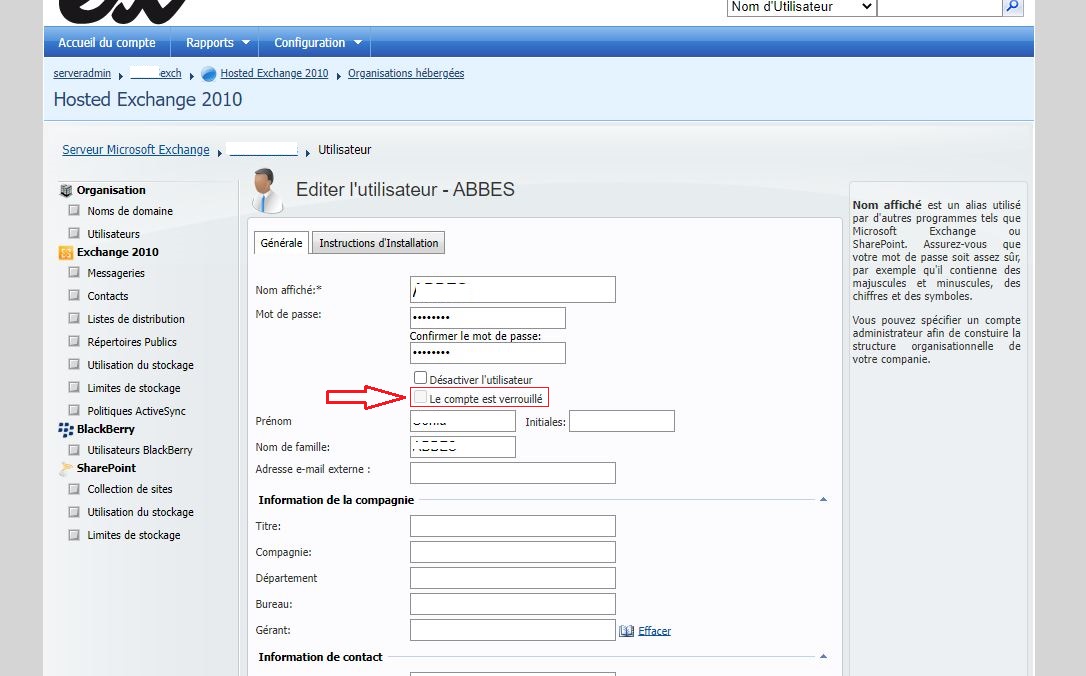This screenshot has width=1086, height=676.
Task: Click the Initiales input field
Action: [x=622, y=421]
